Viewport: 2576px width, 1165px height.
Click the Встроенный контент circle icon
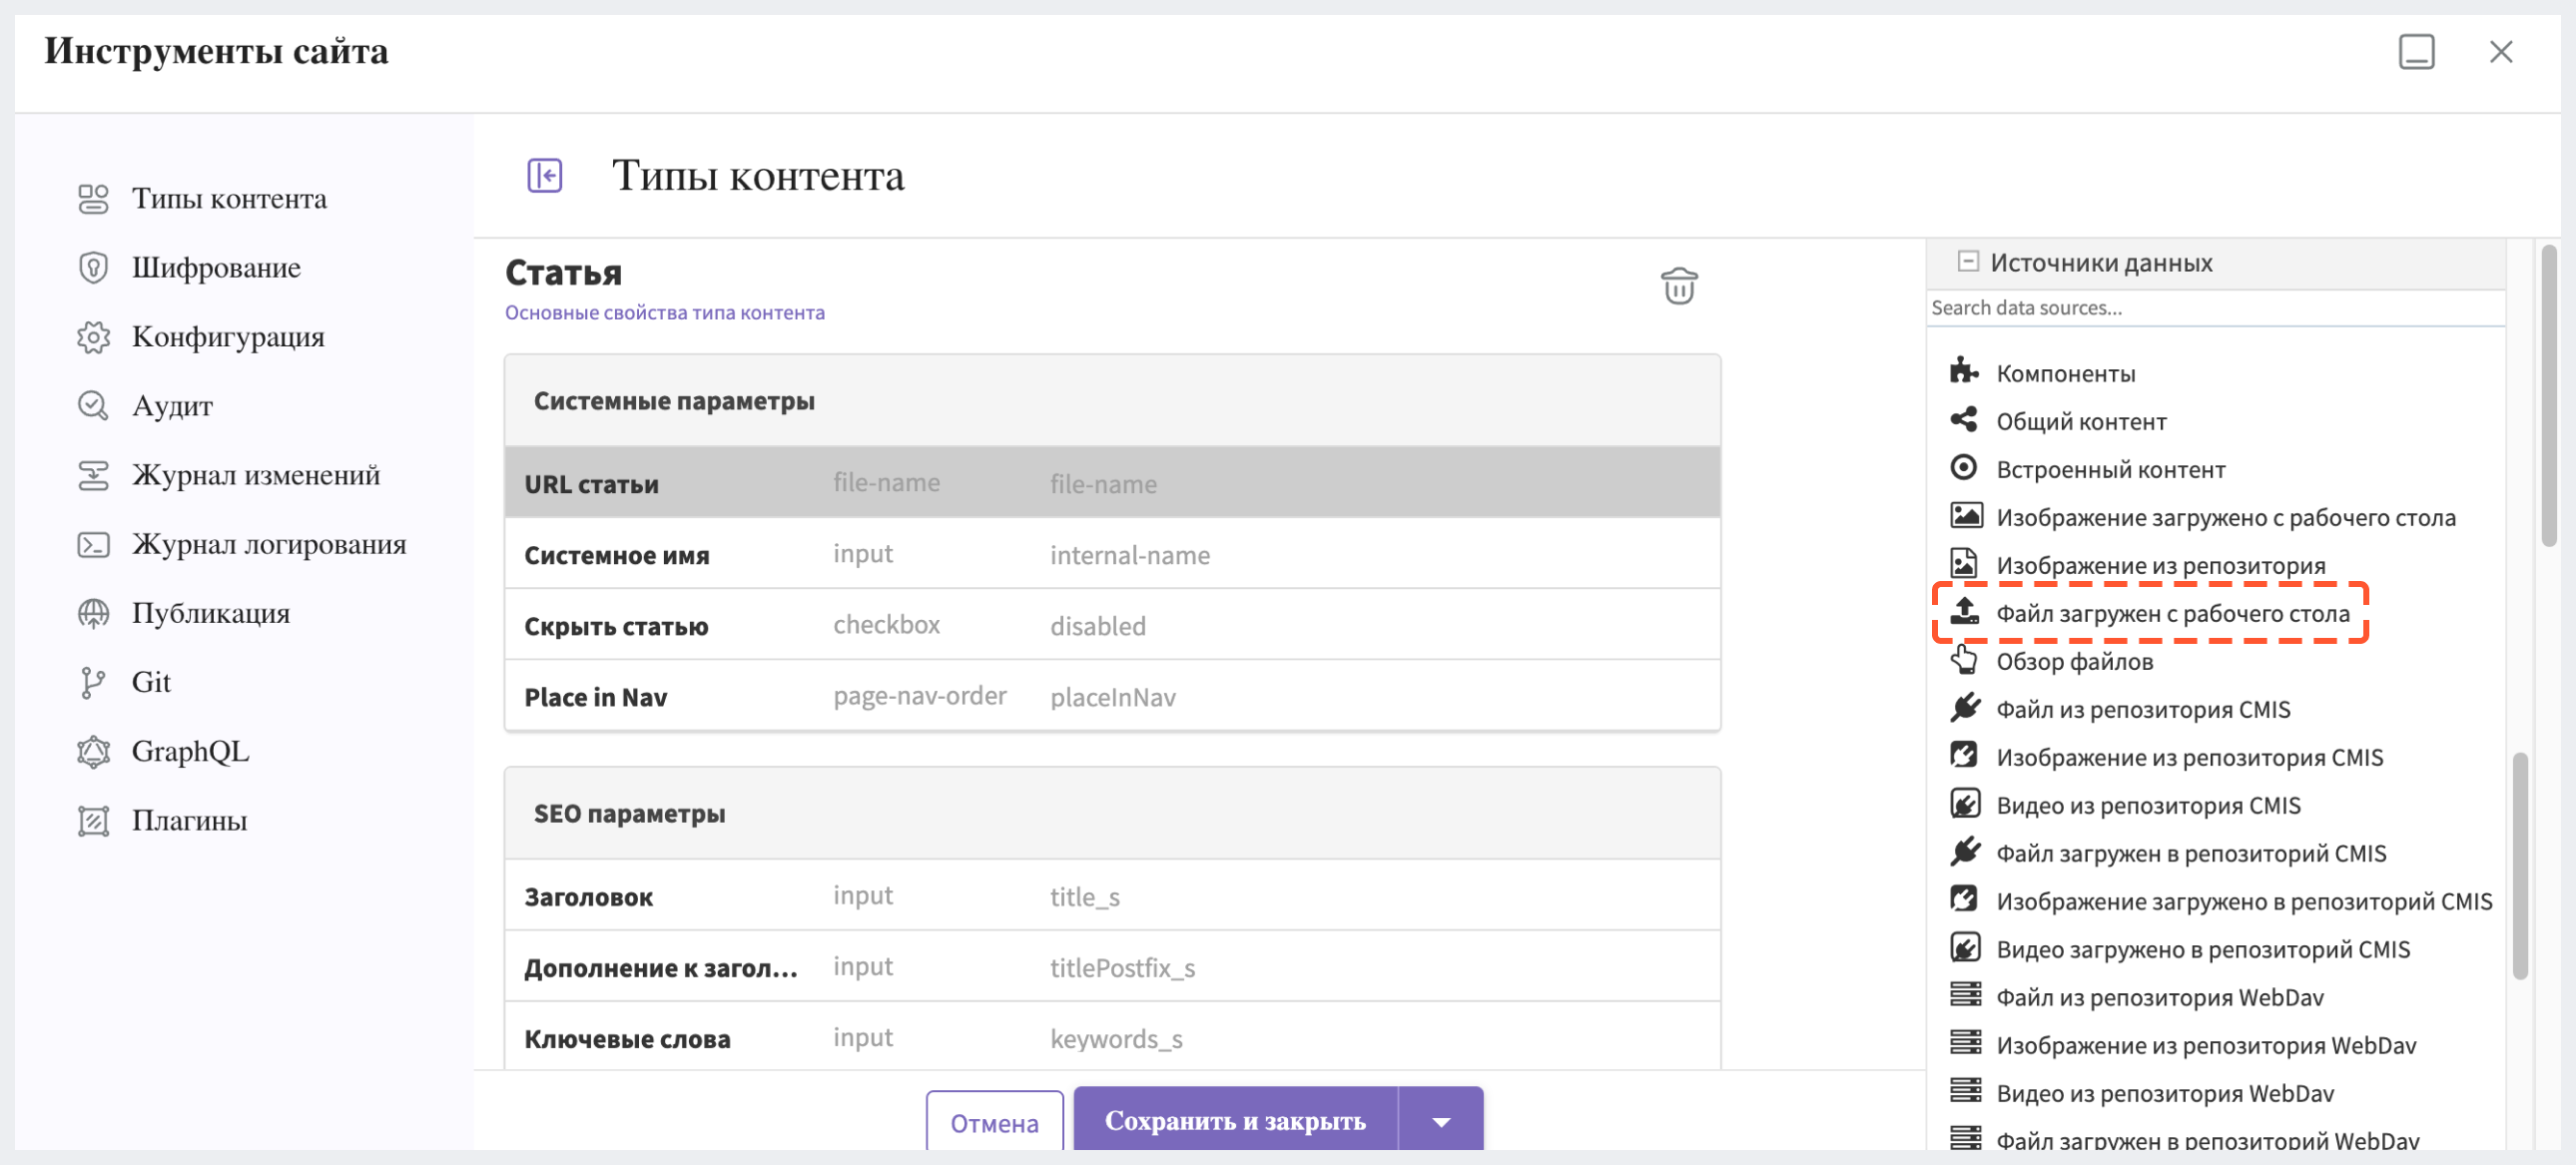[1964, 467]
